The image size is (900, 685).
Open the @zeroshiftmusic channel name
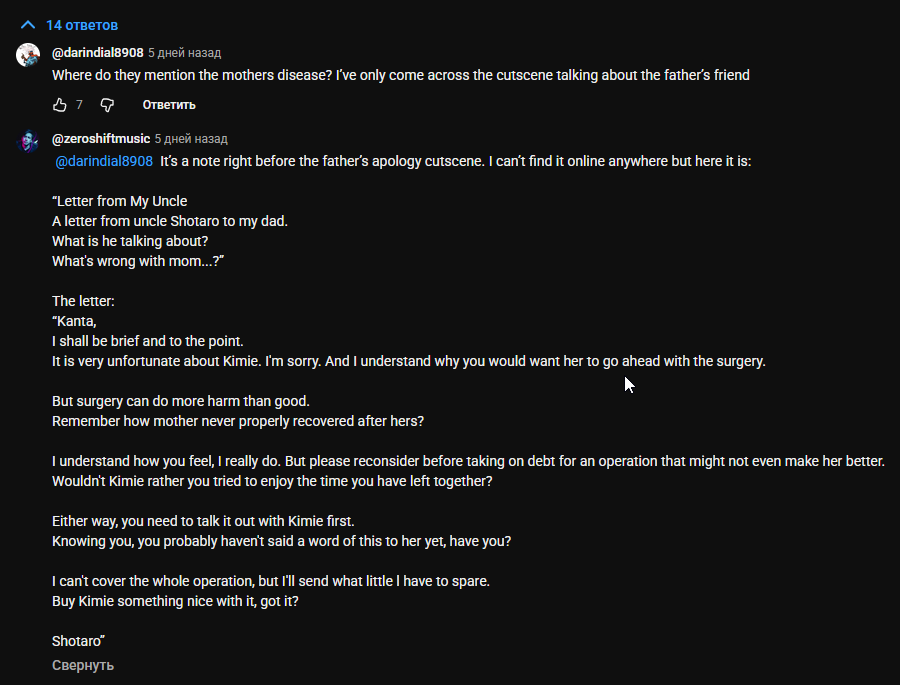tap(101, 139)
